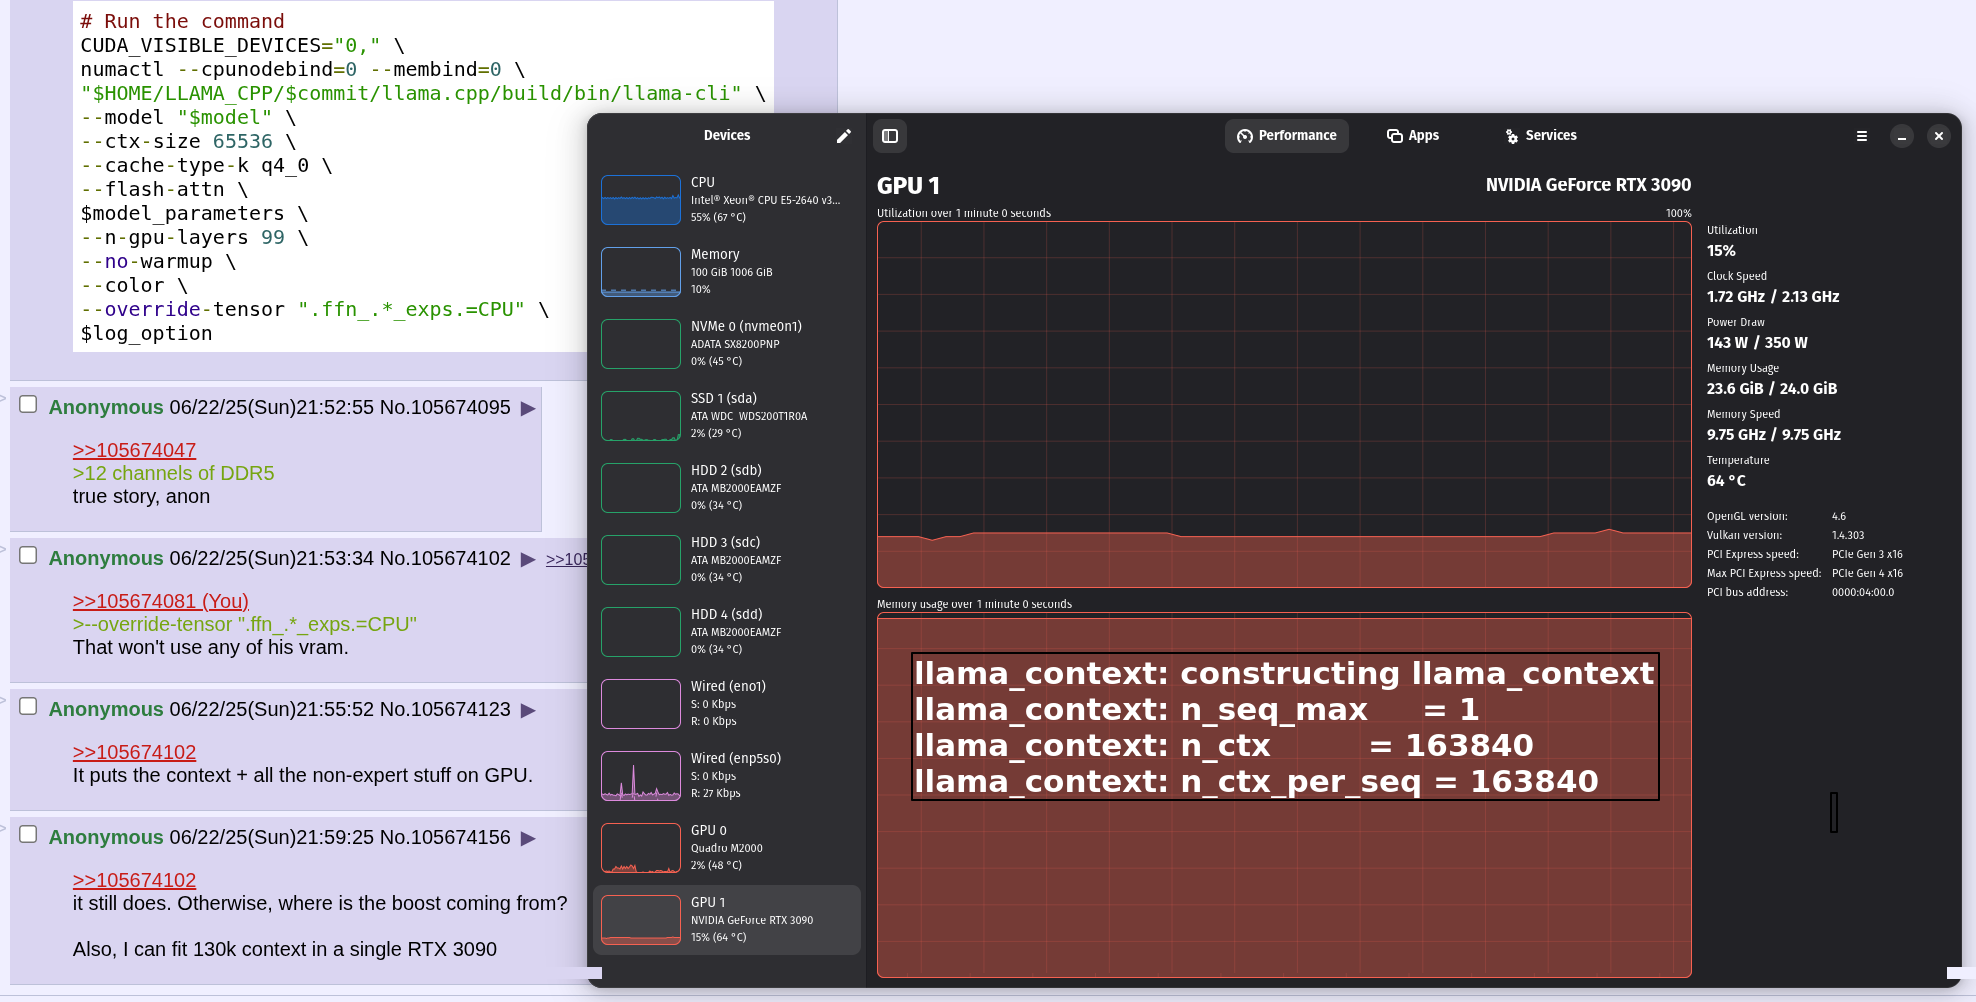Click the GPU memory usage graph
This screenshot has height=1002, width=1976.
point(1284,795)
